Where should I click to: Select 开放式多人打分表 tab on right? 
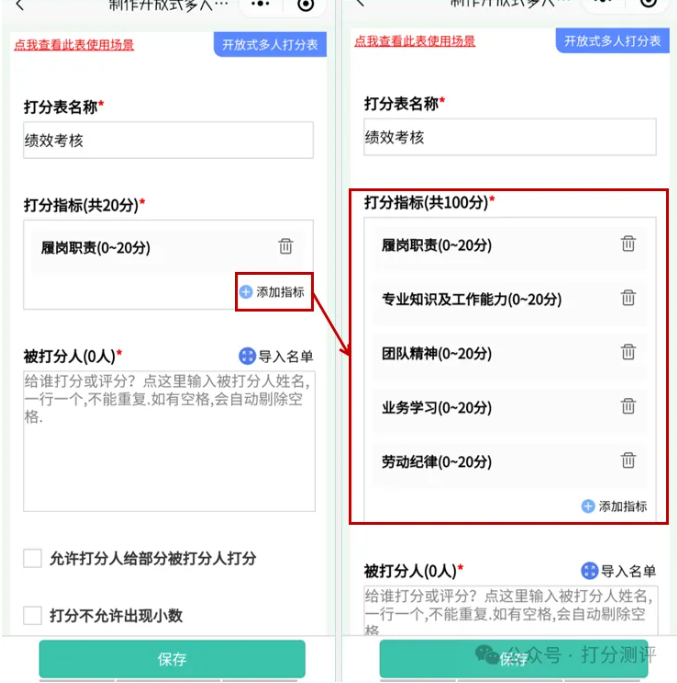613,41
